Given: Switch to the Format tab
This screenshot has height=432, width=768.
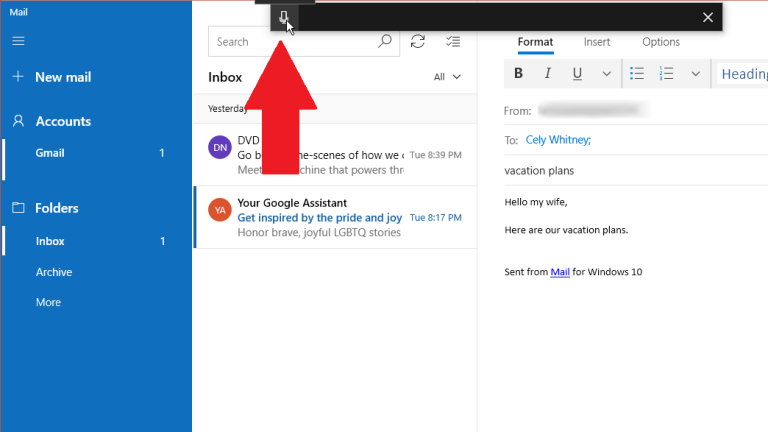Looking at the screenshot, I should pos(535,42).
